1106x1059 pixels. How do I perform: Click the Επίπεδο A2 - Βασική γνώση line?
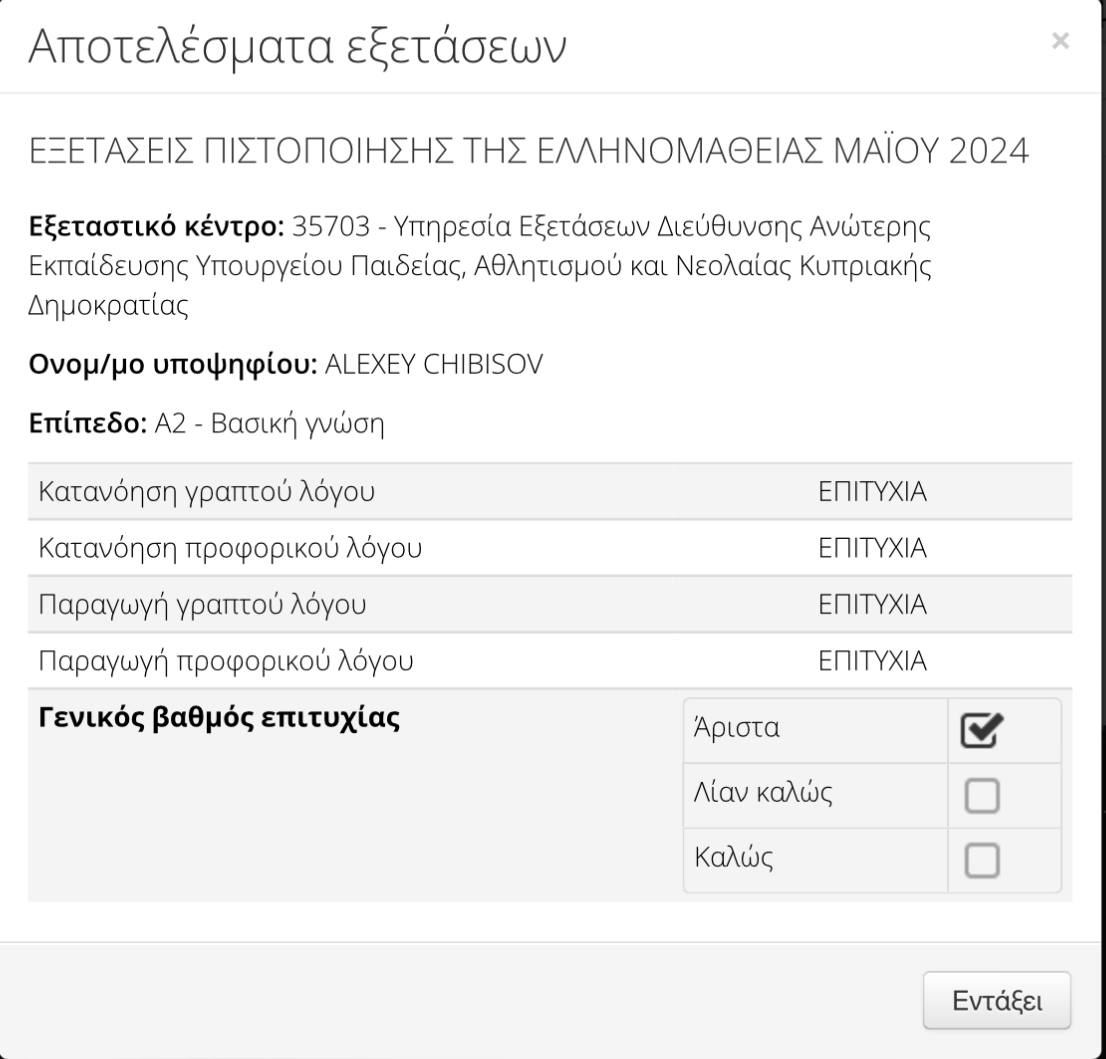coord(205,424)
